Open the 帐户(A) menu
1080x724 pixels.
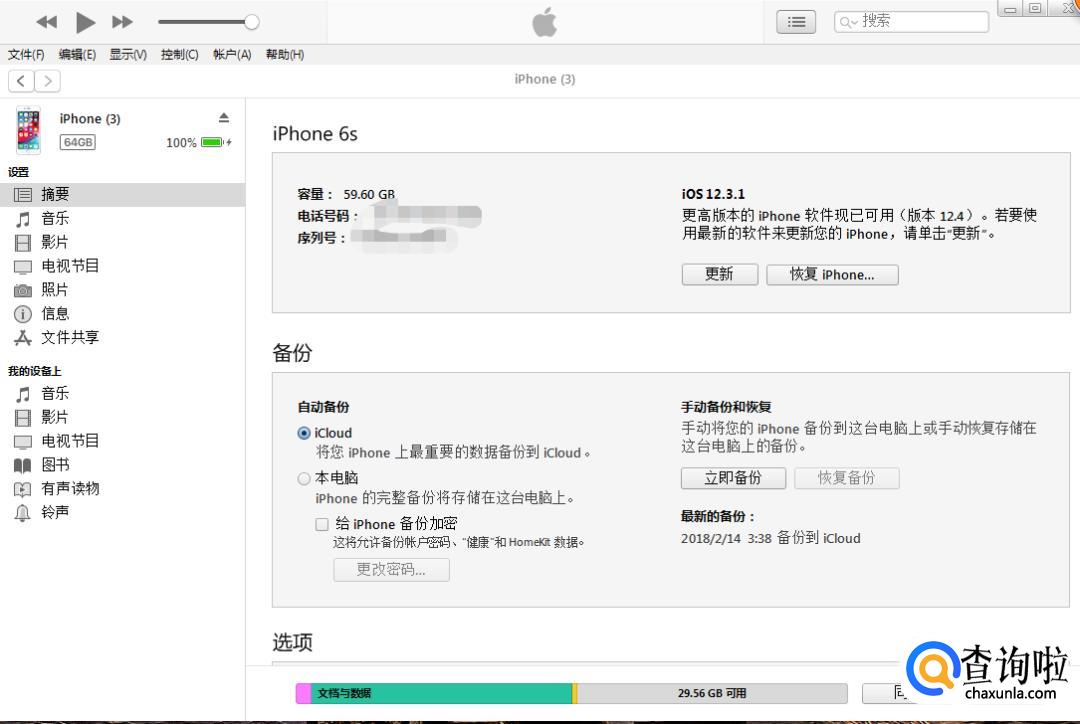[x=232, y=54]
